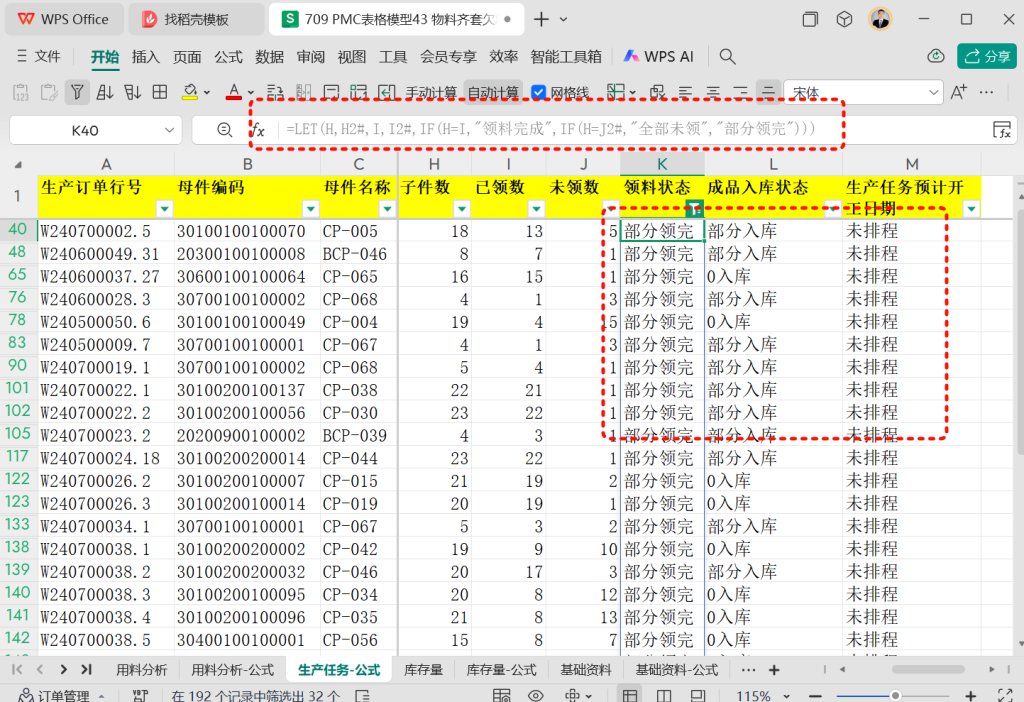The height and width of the screenshot is (702, 1024).
Task: Open the cube app-center icon in title bar
Action: point(844,20)
